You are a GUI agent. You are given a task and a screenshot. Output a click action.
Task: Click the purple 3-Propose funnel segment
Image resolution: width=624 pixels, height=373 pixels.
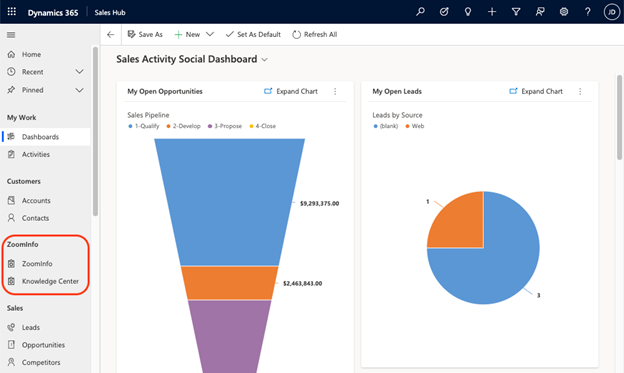point(230,336)
